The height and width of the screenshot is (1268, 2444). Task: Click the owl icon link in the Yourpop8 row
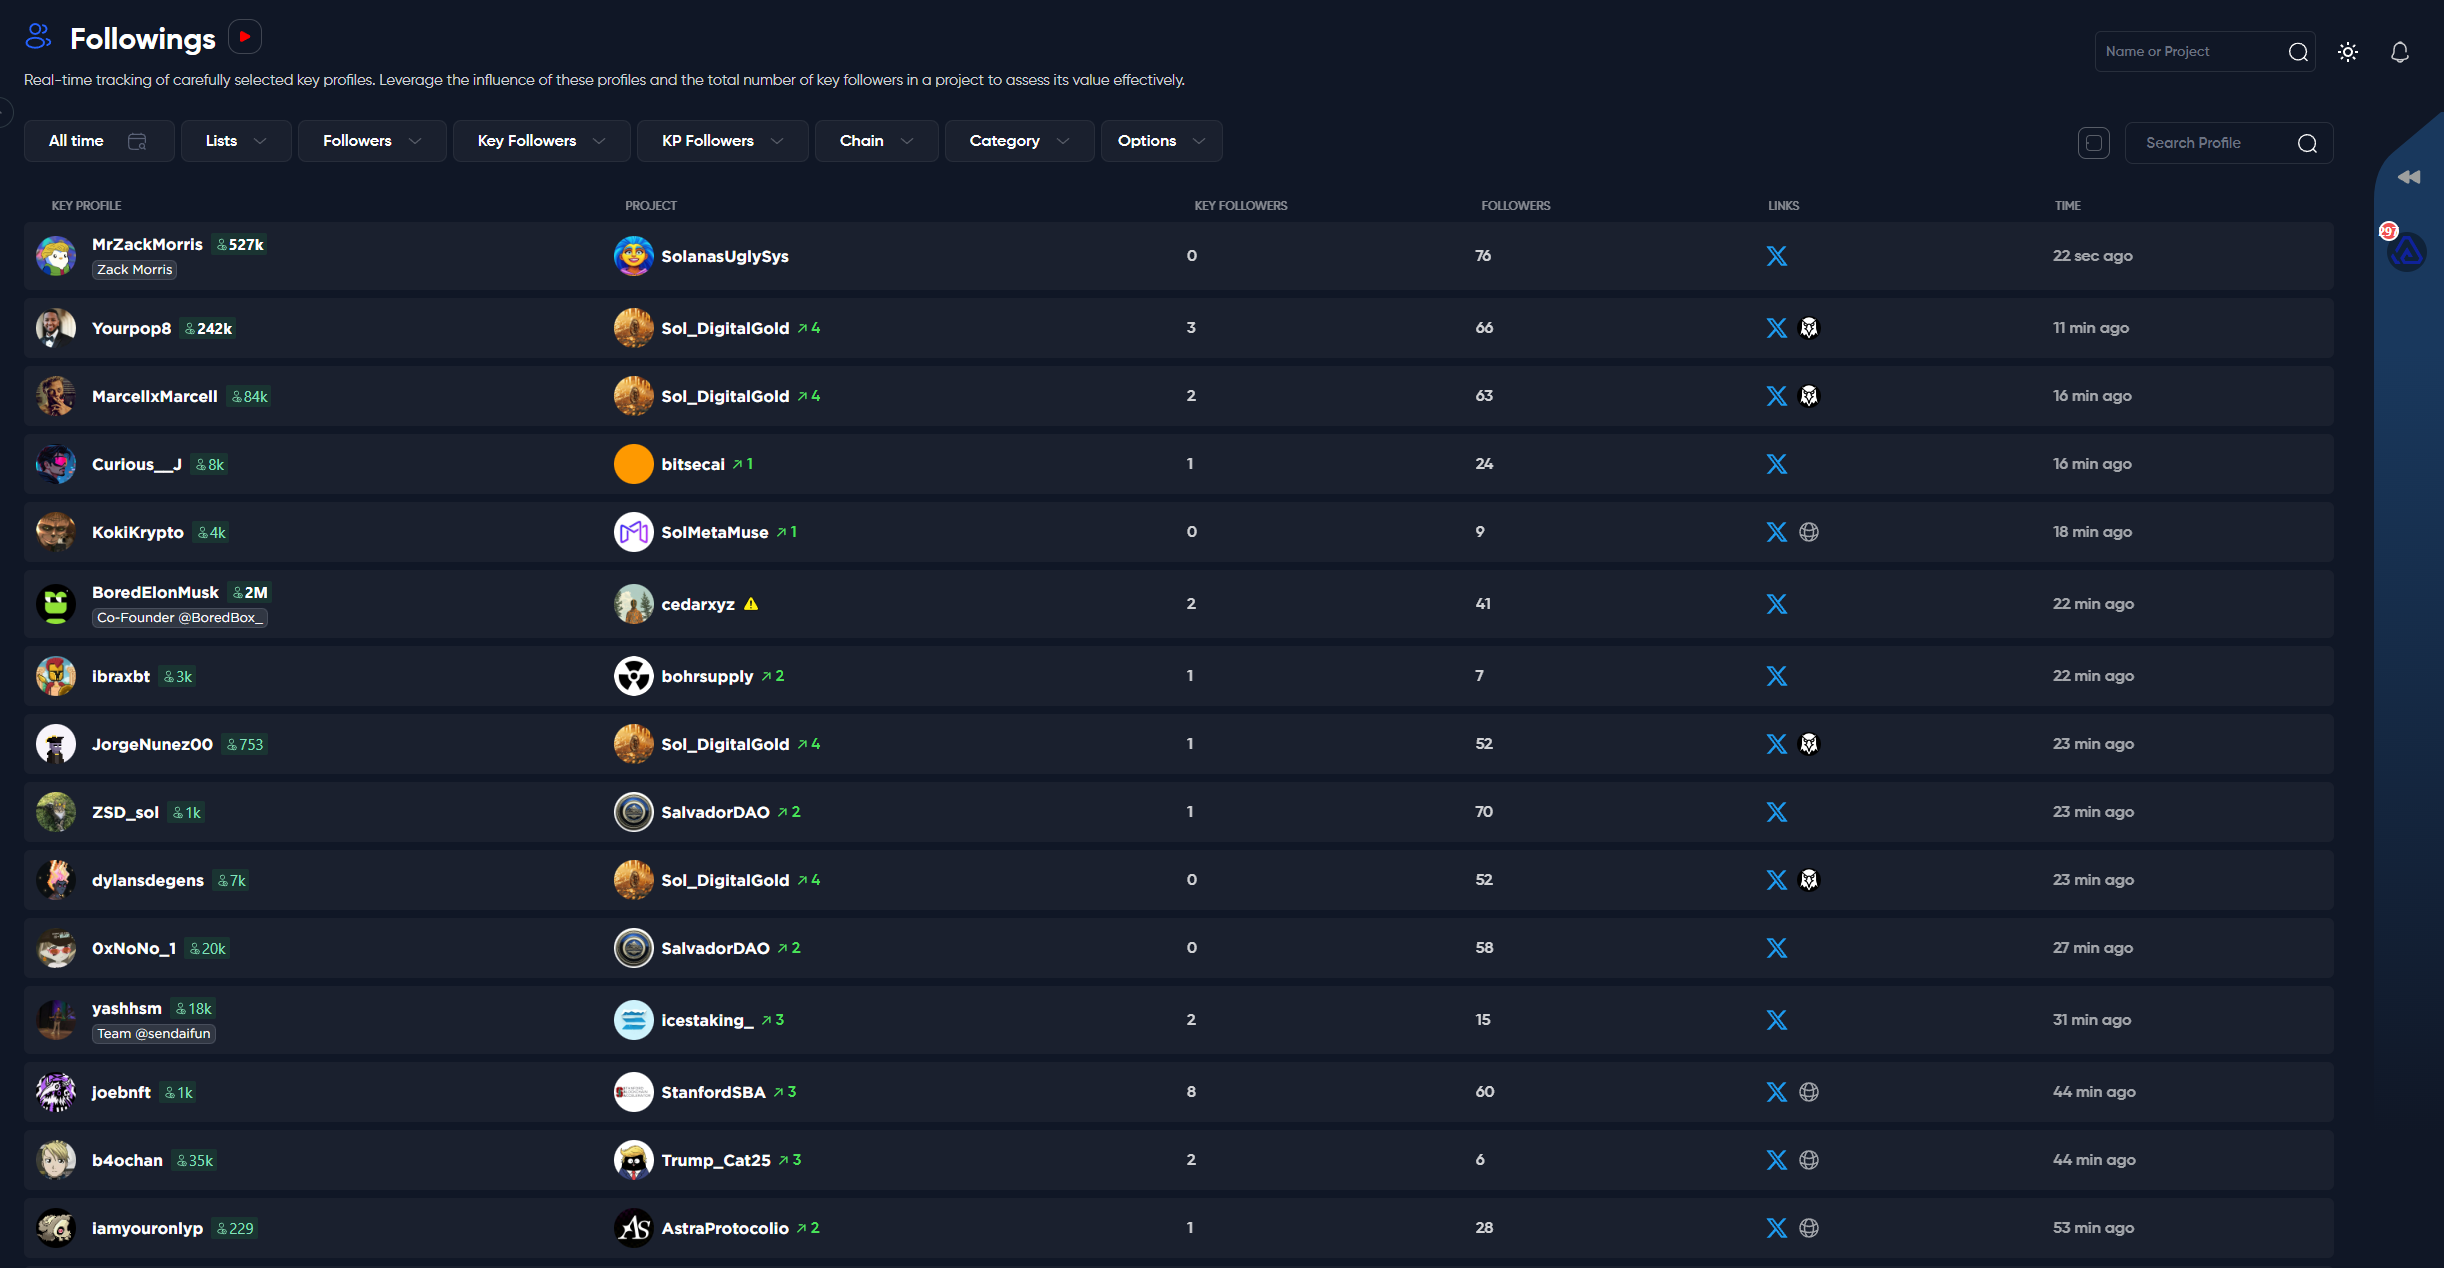[x=1808, y=328]
